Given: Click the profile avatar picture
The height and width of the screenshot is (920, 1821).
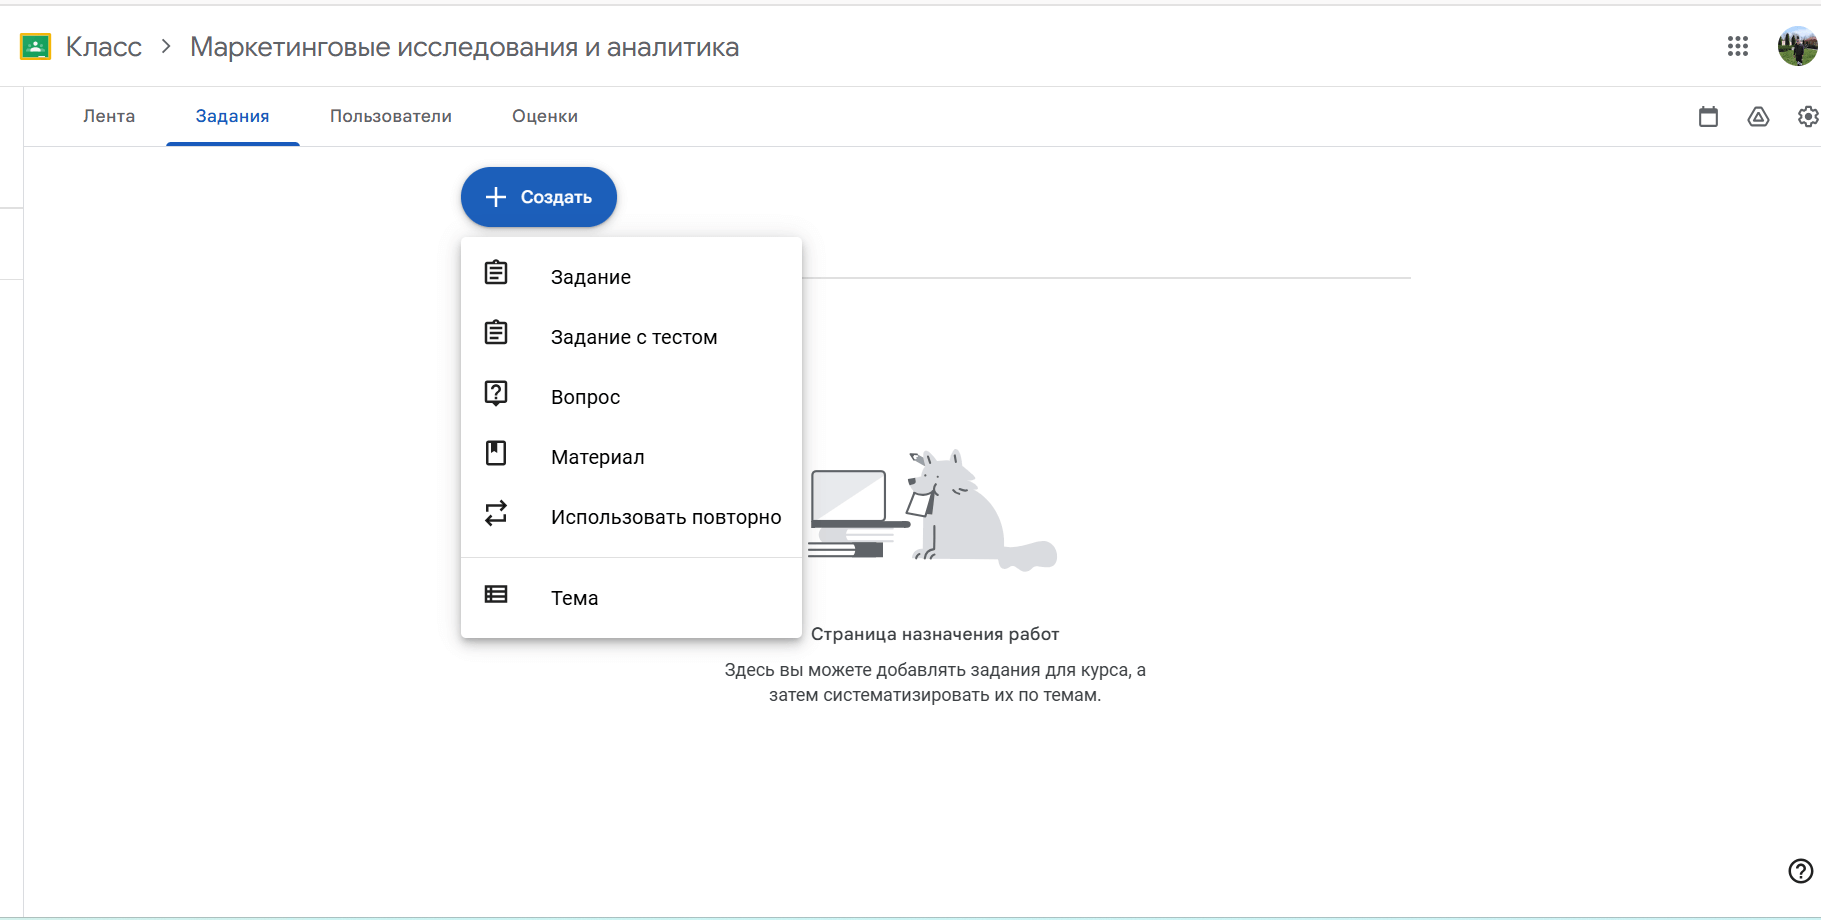Looking at the screenshot, I should (x=1797, y=46).
